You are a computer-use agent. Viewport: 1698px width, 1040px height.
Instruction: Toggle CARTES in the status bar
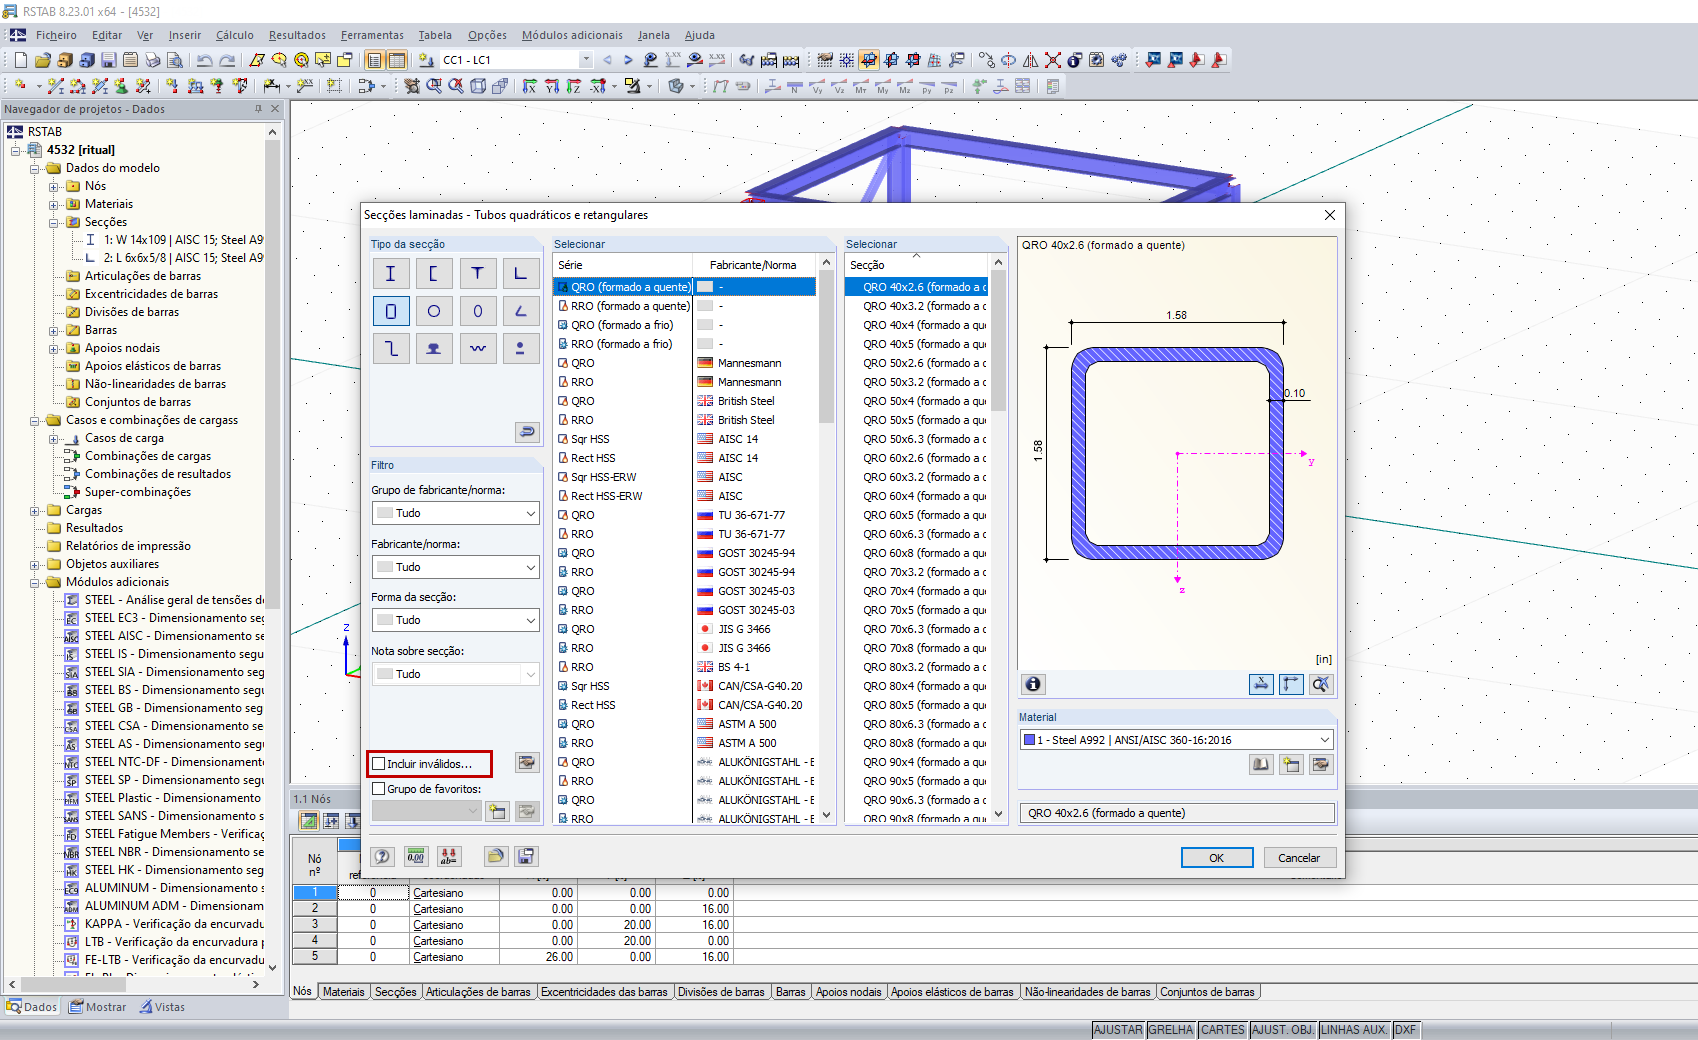pos(1223,1030)
